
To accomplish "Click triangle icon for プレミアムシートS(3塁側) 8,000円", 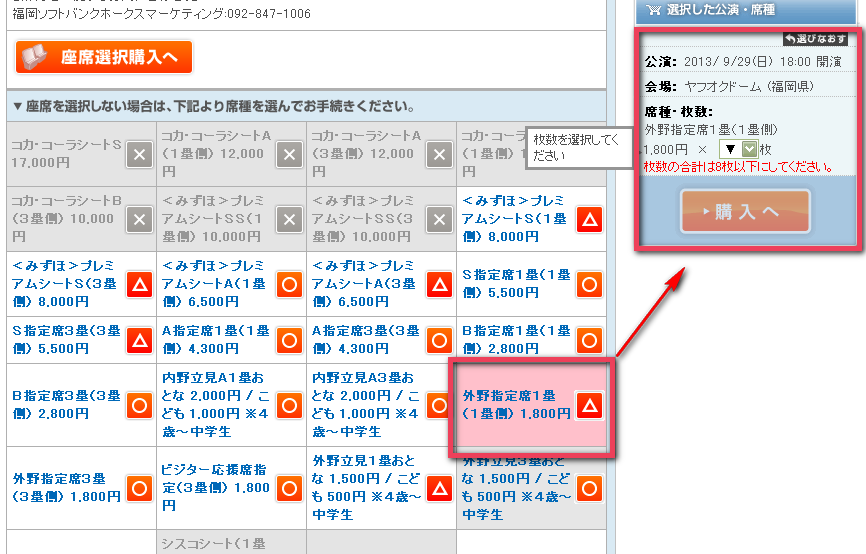I will (x=139, y=284).
